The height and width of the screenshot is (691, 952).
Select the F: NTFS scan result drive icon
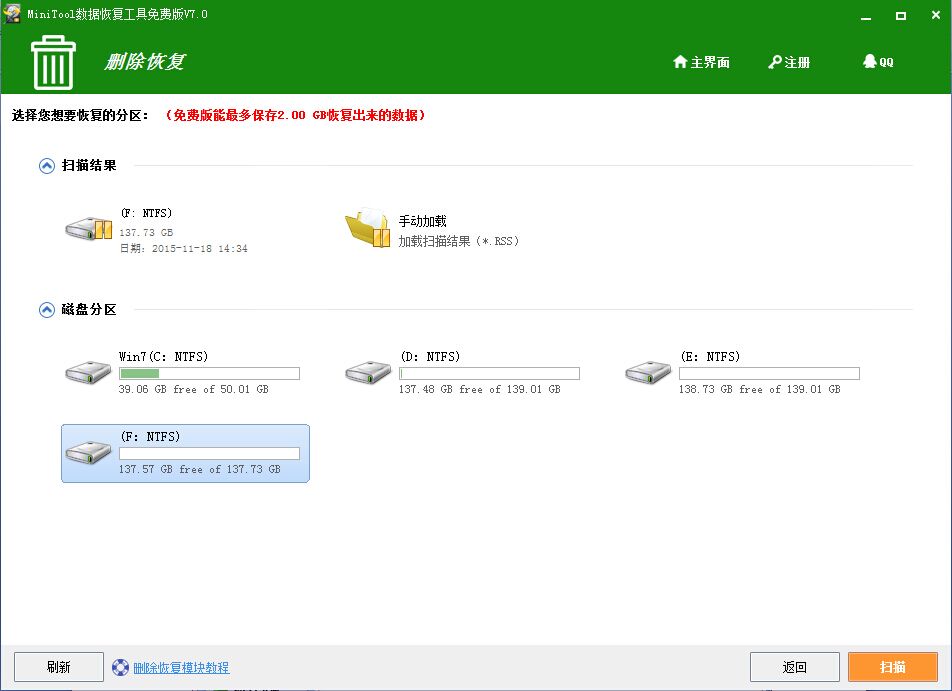[x=89, y=228]
